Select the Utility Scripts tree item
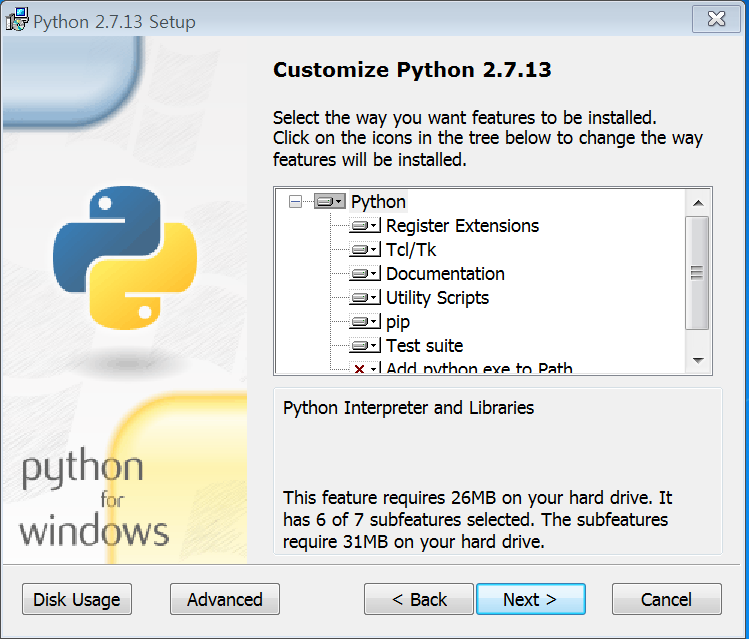The image size is (749, 639). (438, 298)
